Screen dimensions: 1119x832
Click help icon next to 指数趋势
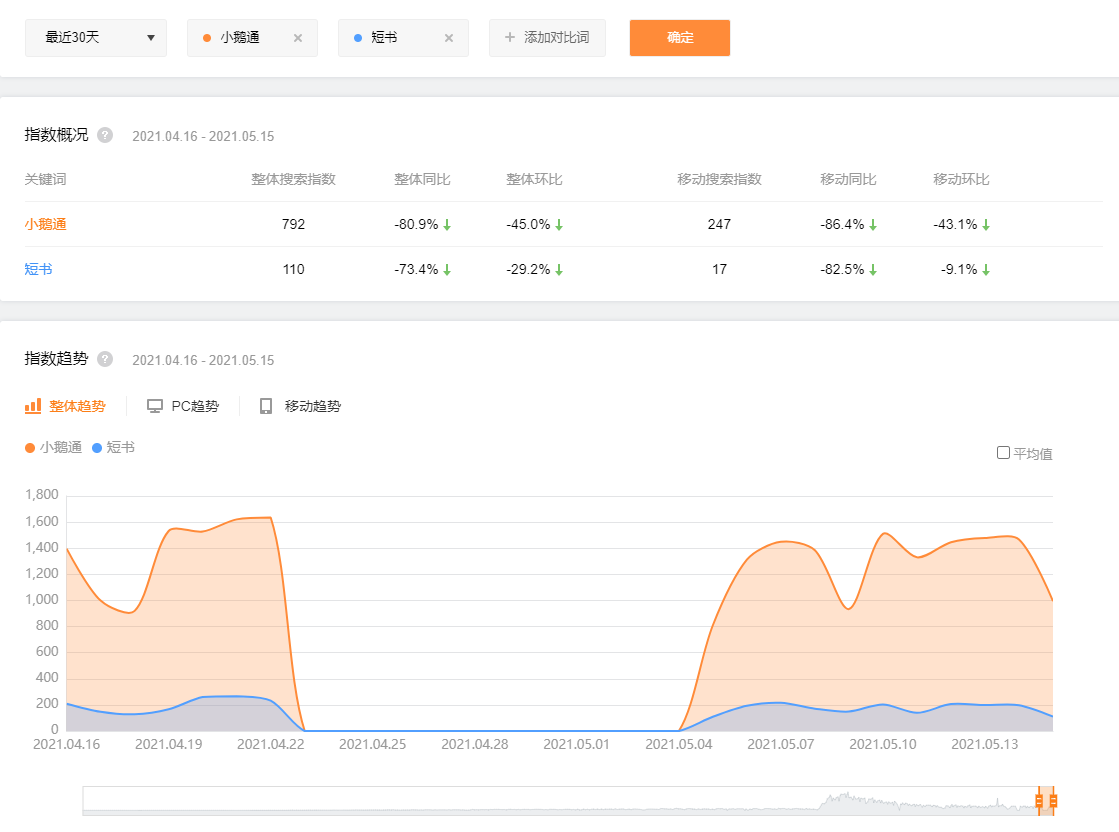pos(105,359)
